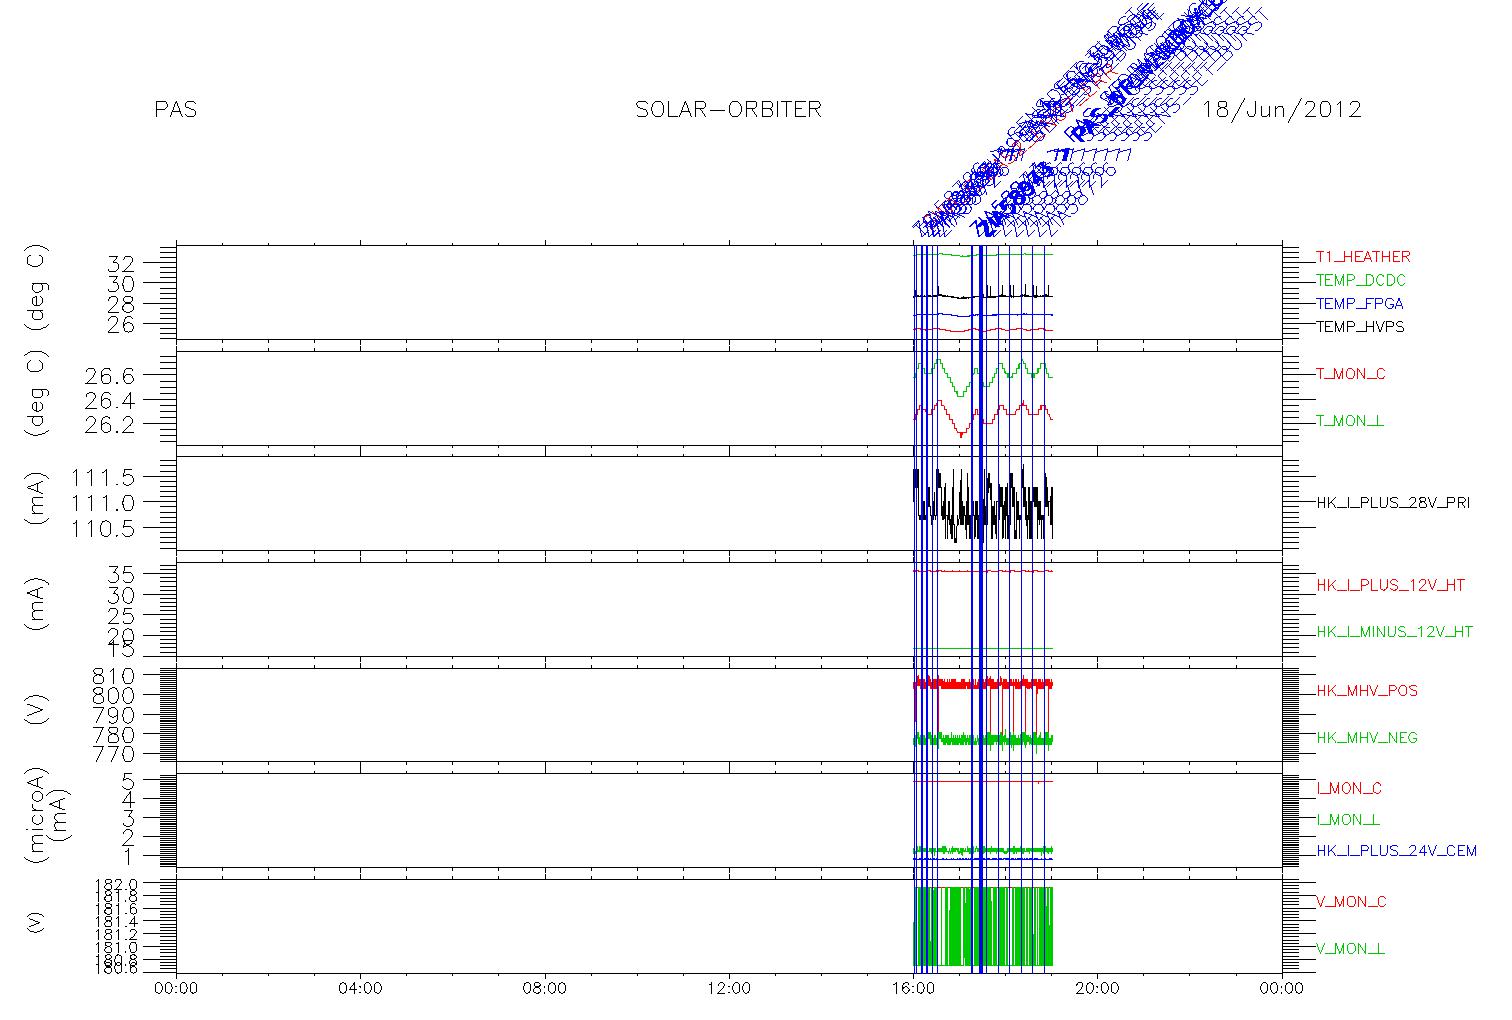Pick the HK_I_PLUS_12V_HT legend label
1512x1020 pixels.
click(1390, 585)
